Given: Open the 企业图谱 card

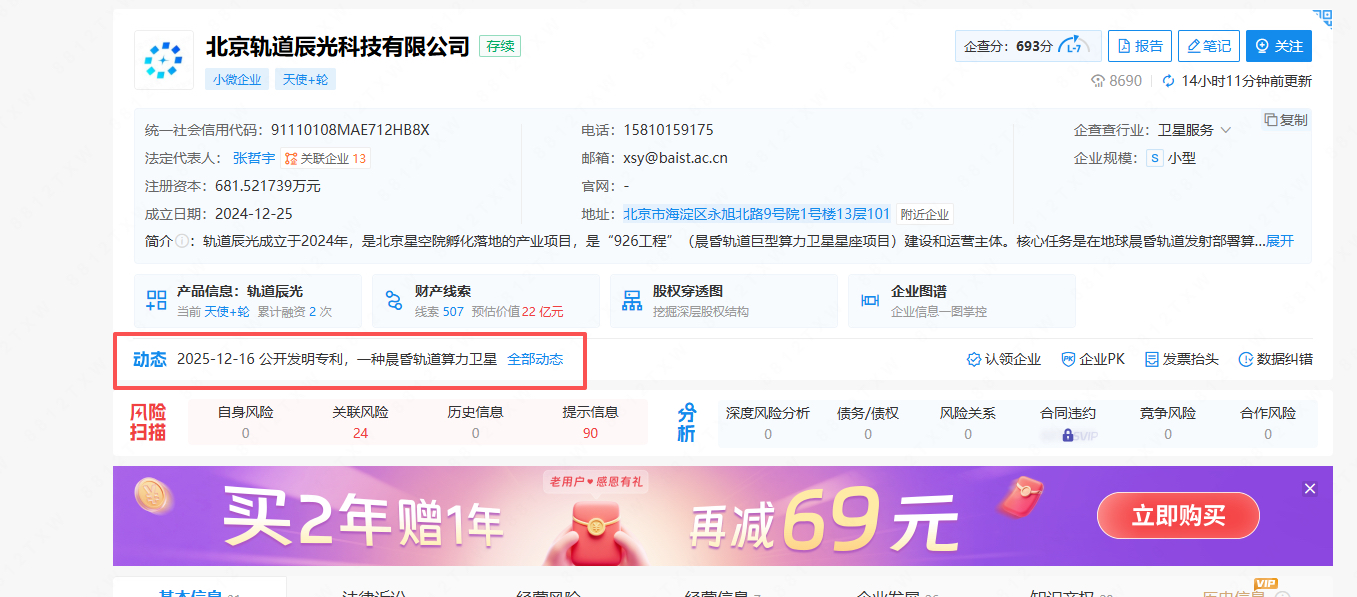Looking at the screenshot, I should pyautogui.click(x=962, y=301).
